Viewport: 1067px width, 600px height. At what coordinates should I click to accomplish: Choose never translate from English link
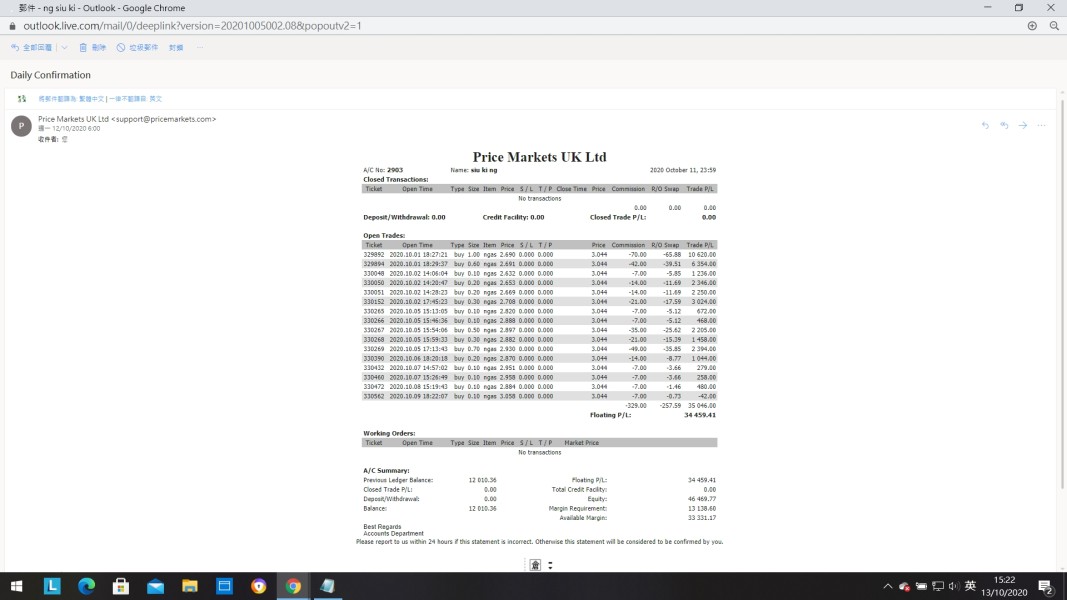(135, 99)
